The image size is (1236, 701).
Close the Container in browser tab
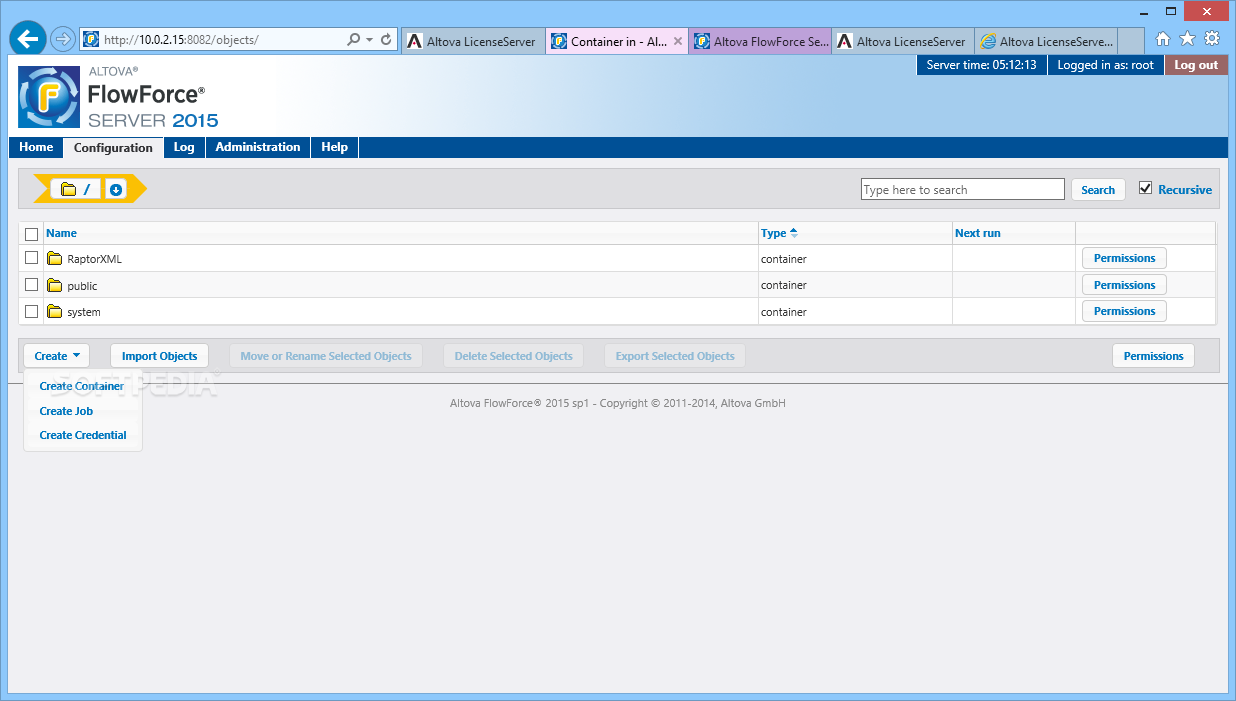tap(678, 41)
